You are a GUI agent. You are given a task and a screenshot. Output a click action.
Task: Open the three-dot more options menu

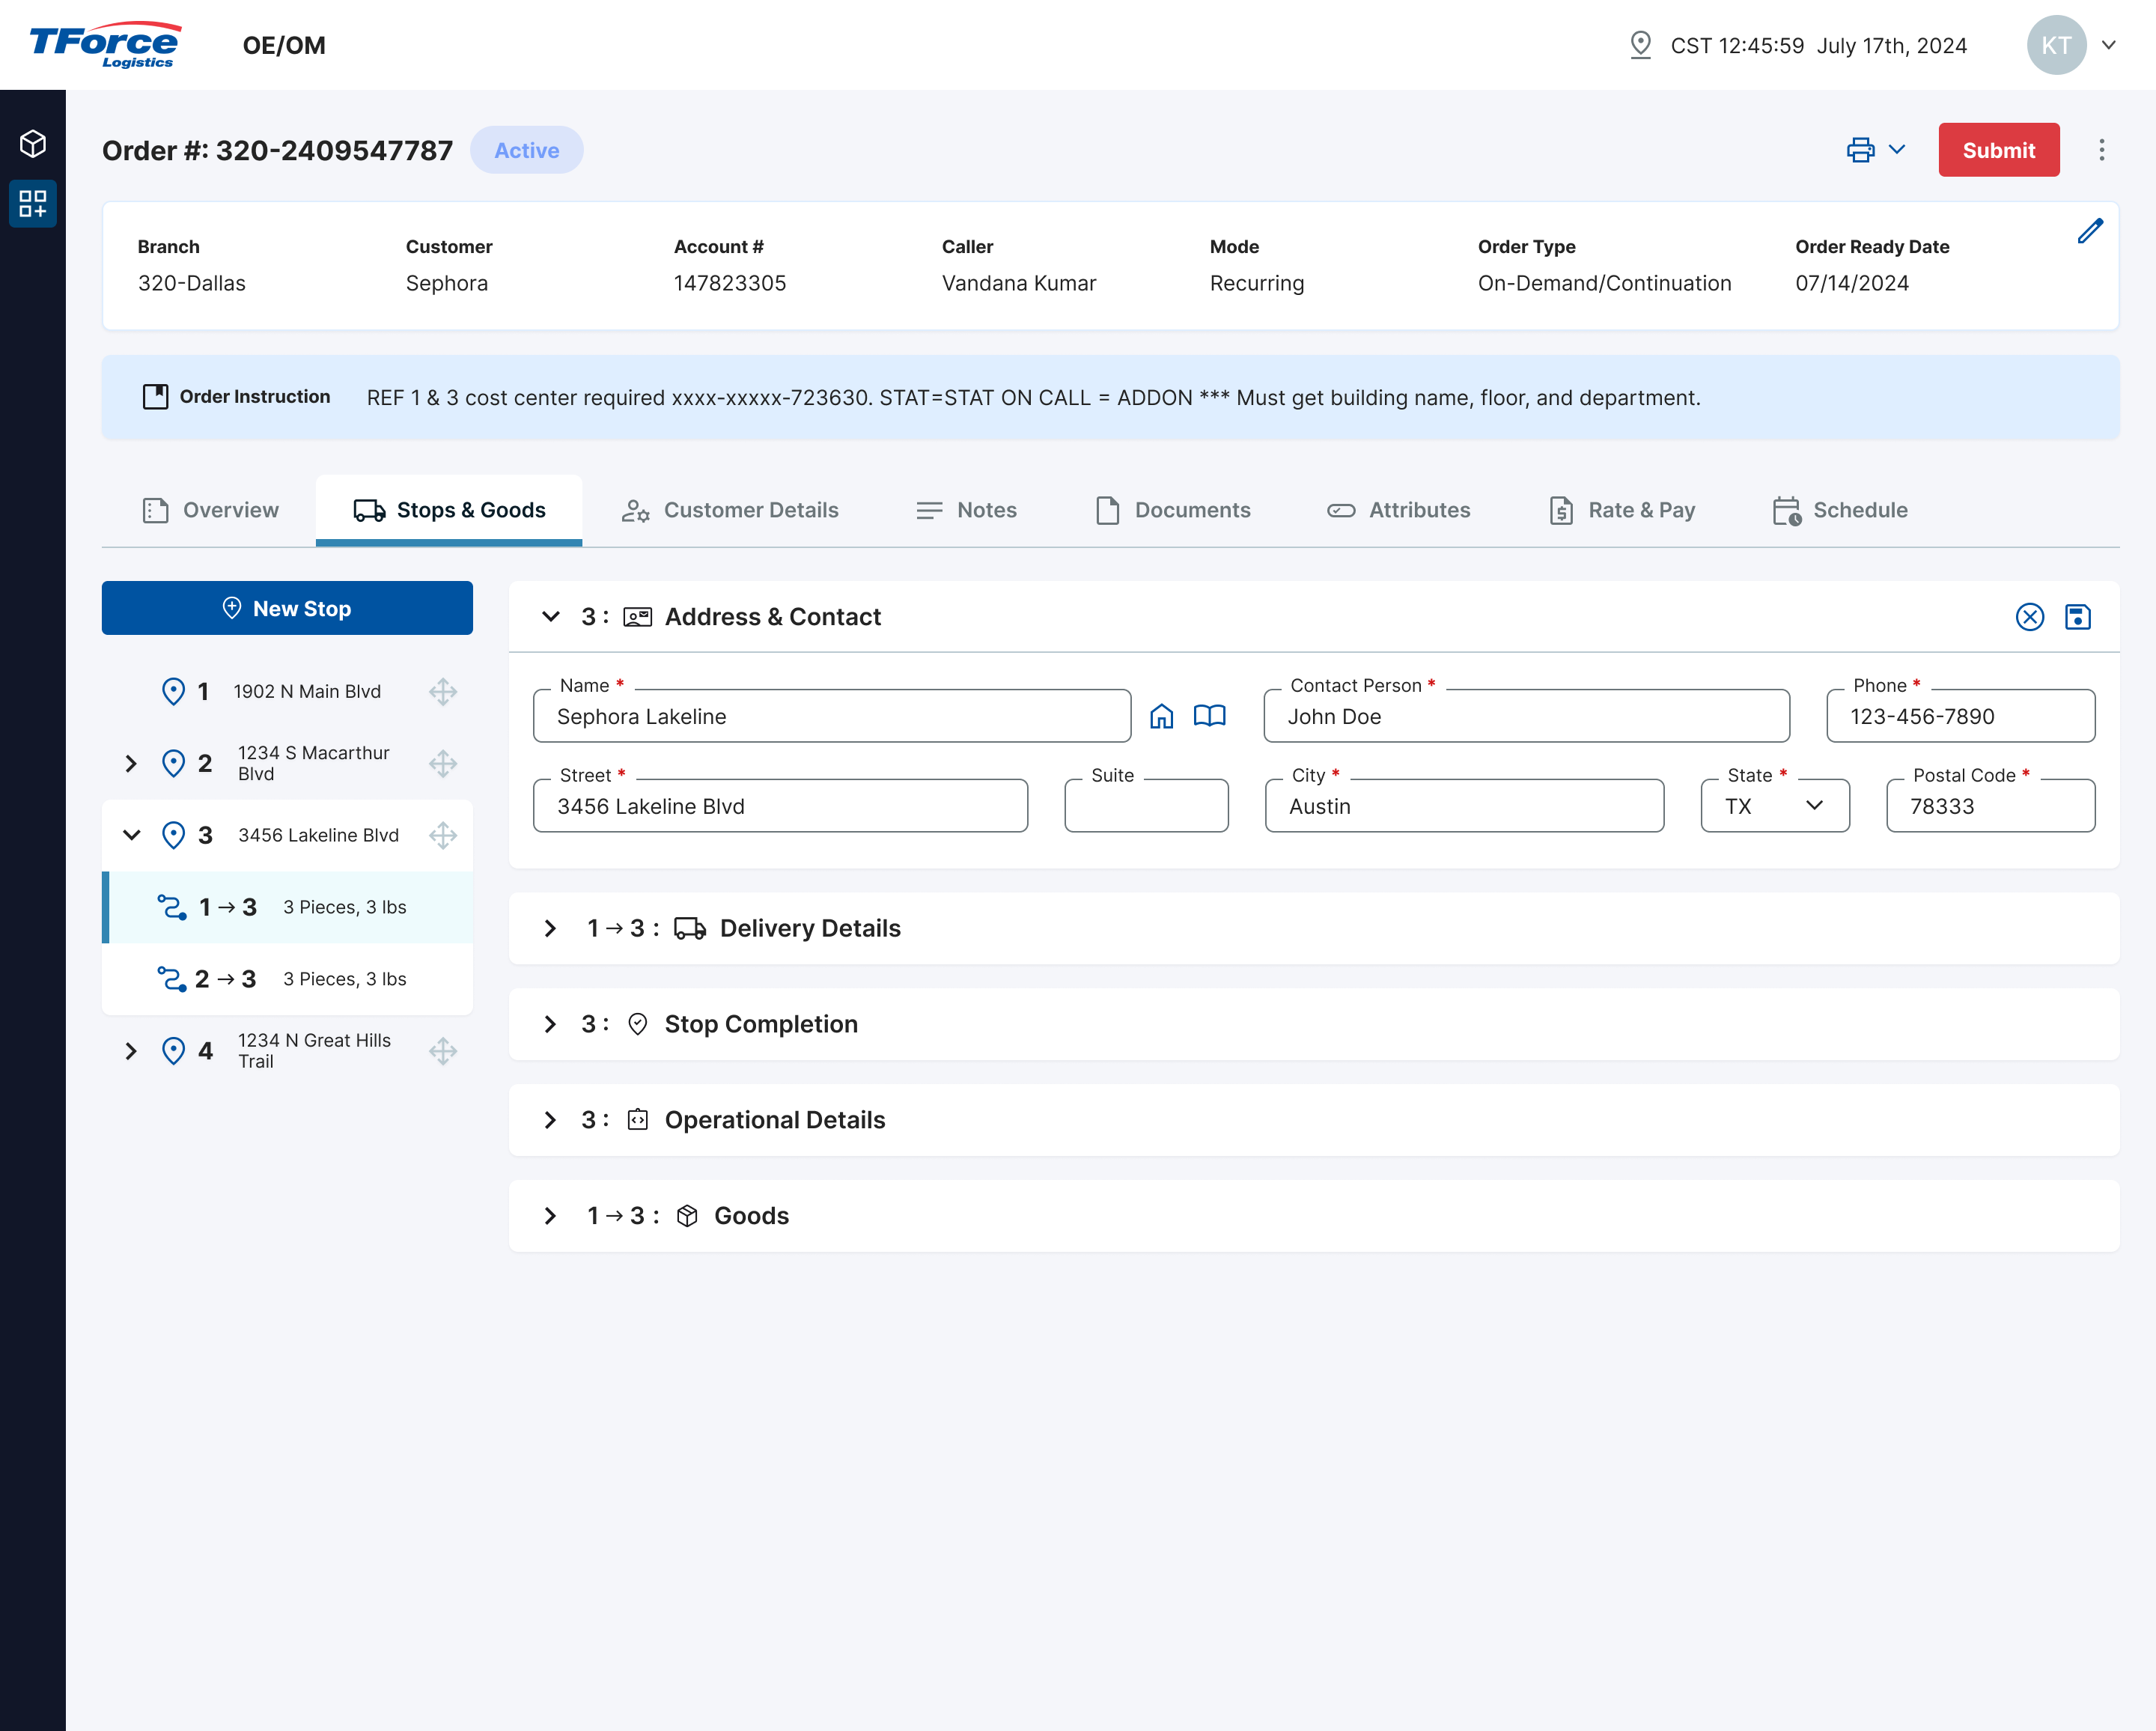point(2101,150)
